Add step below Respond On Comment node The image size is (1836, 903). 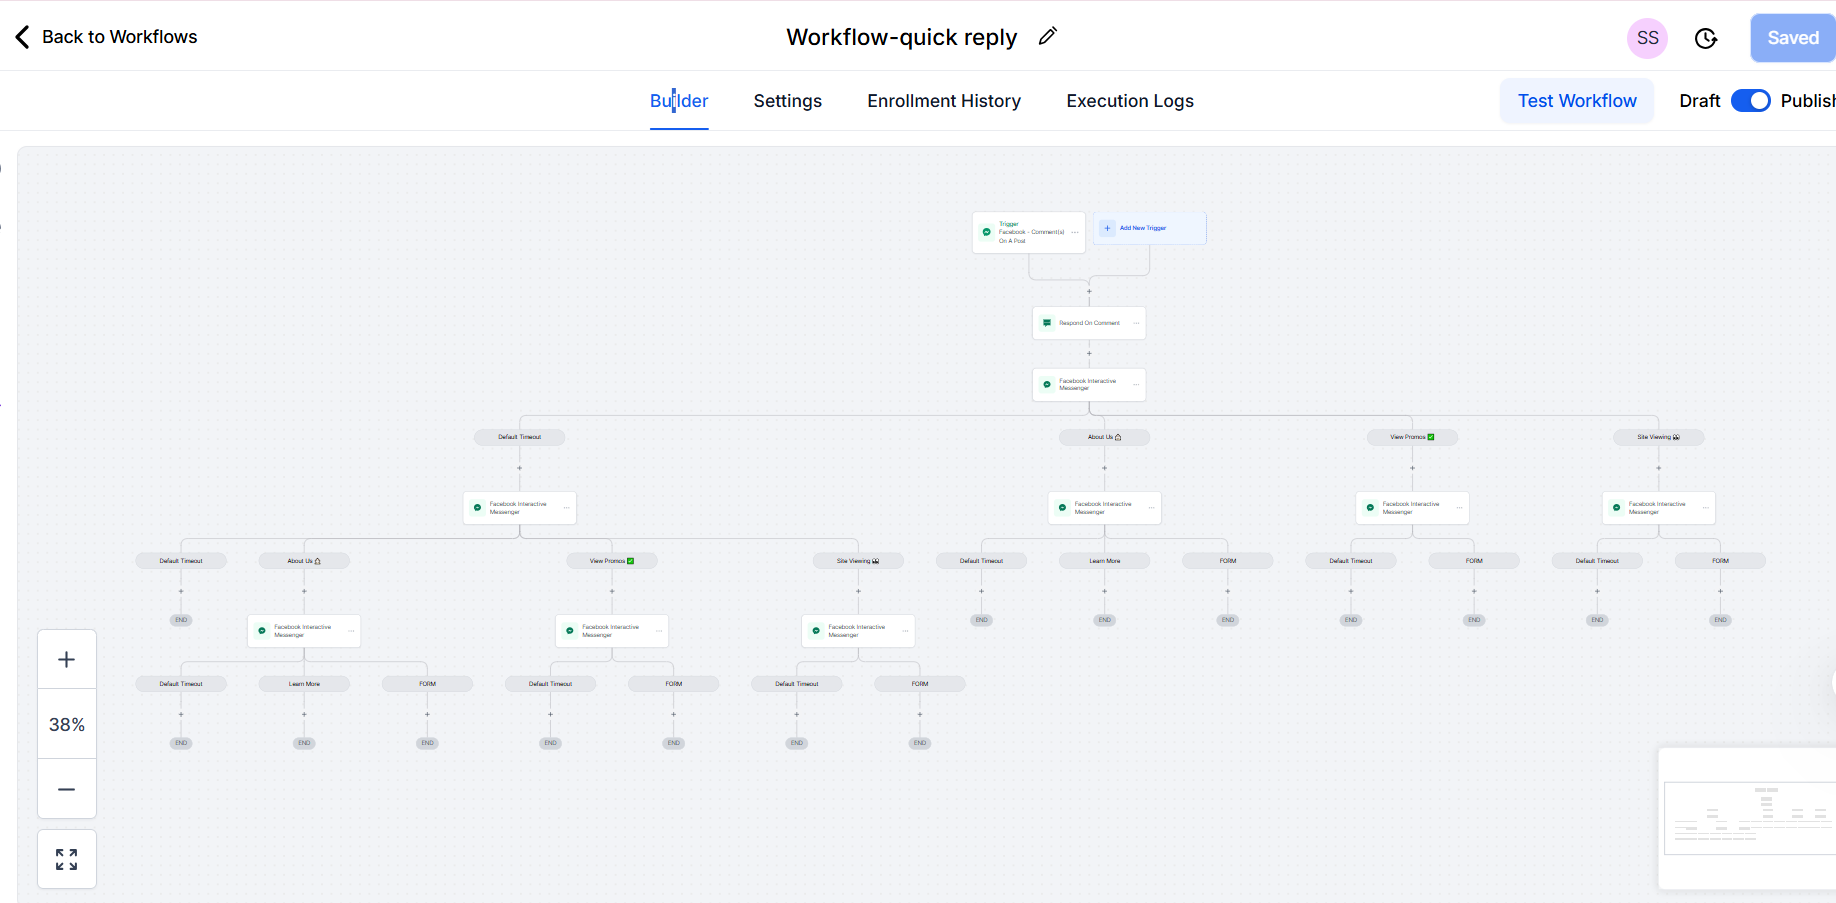[1089, 353]
